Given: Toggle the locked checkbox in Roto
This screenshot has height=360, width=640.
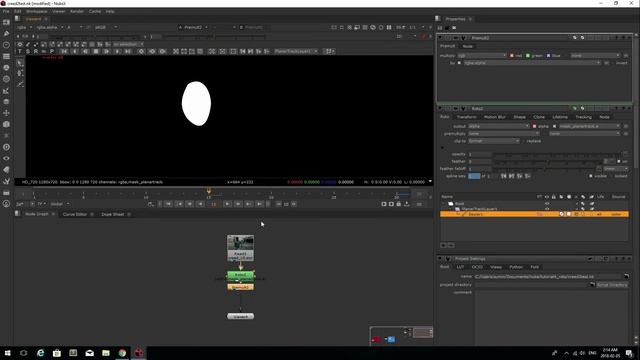Looking at the screenshot, I should [x=611, y=176].
